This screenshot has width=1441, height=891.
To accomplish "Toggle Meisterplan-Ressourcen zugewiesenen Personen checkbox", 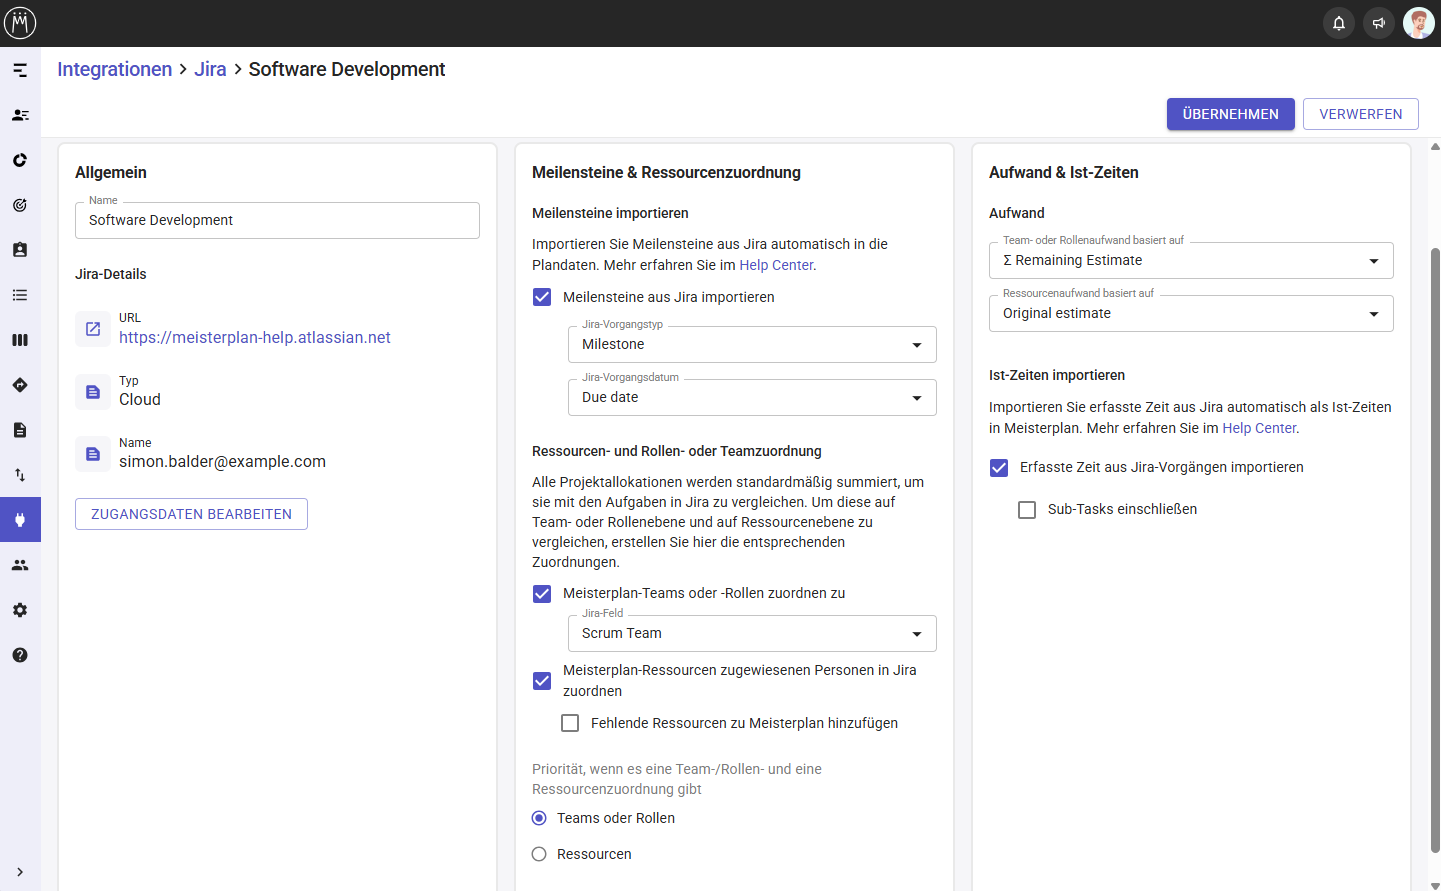I will 542,681.
